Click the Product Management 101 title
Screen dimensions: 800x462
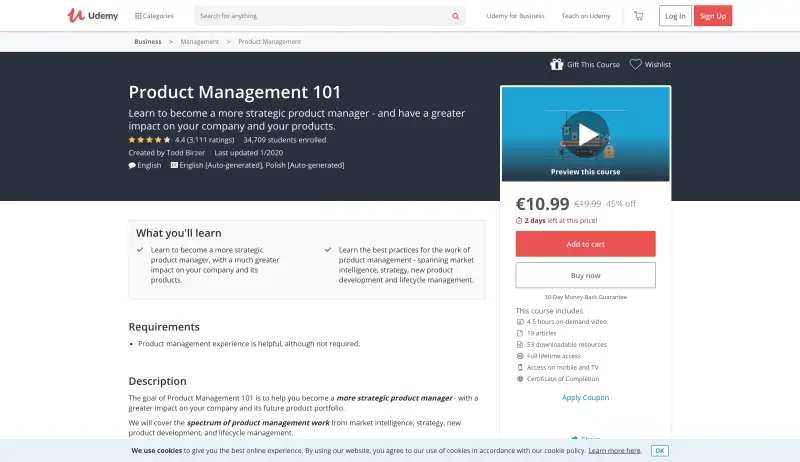point(235,92)
